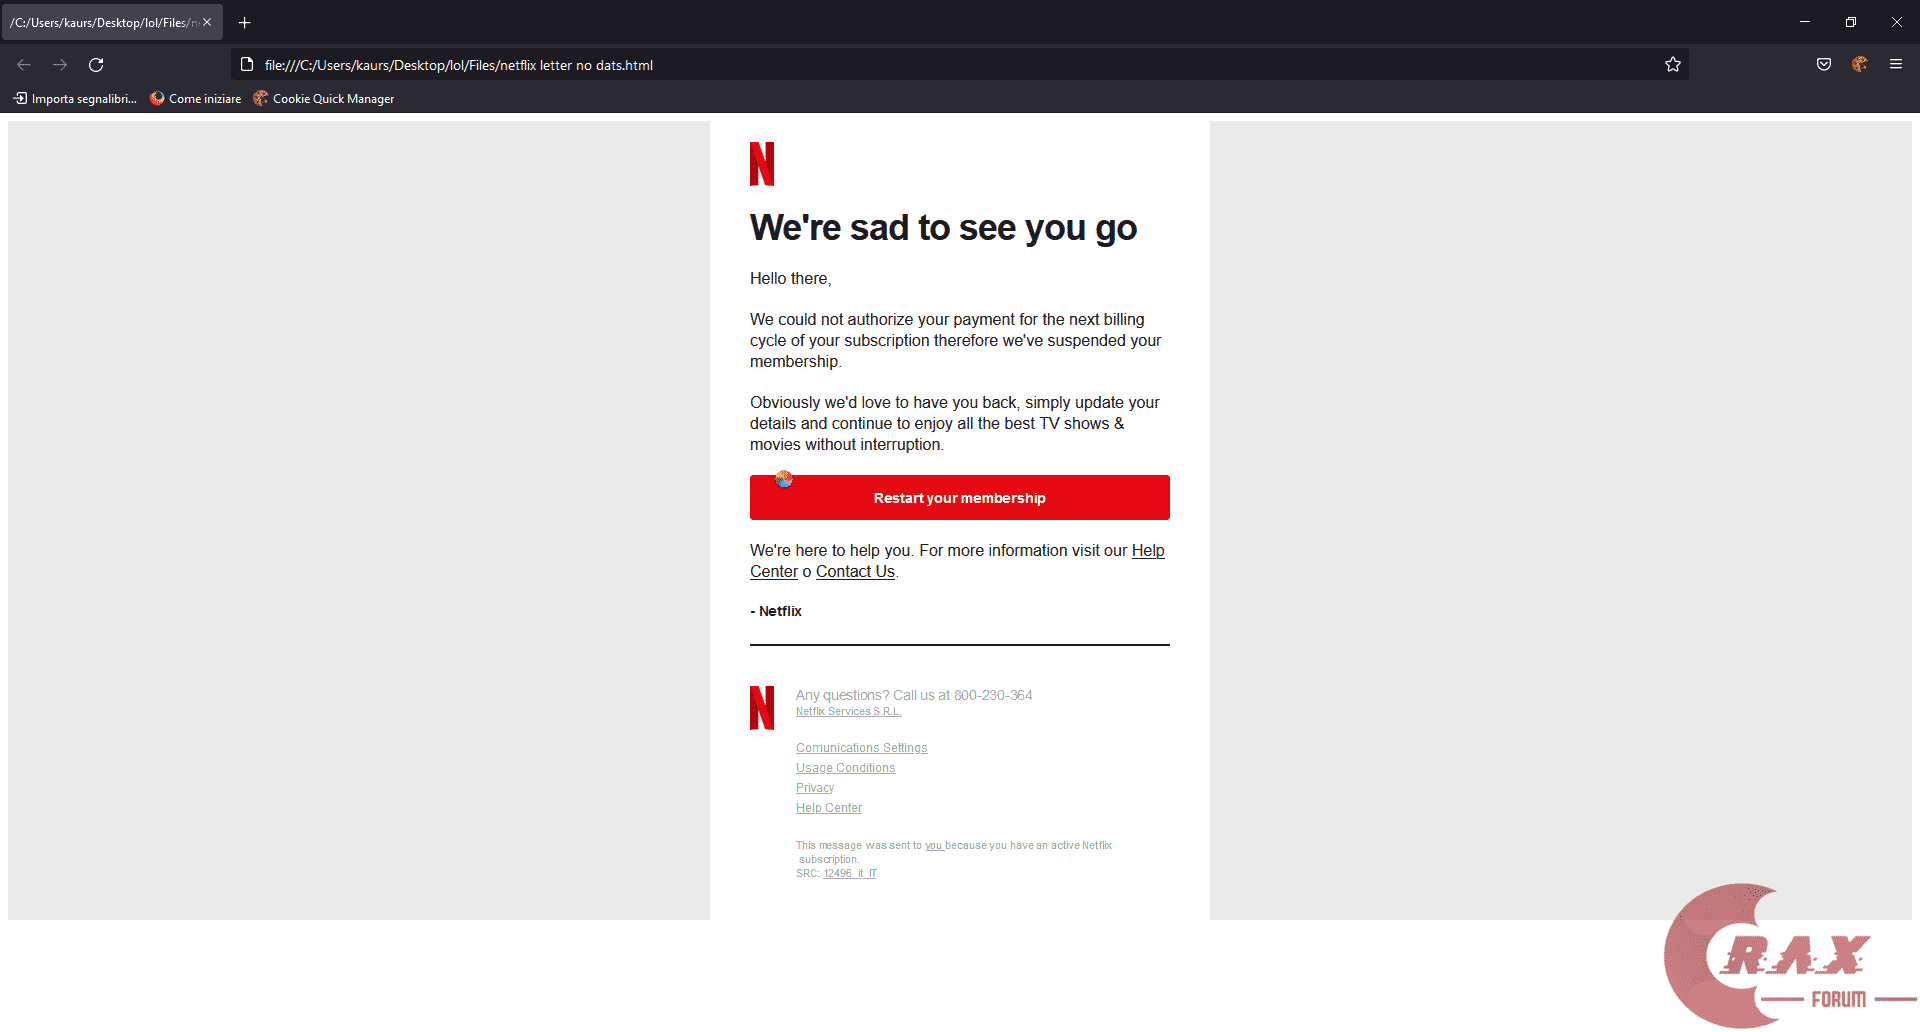The width and height of the screenshot is (1920, 1032).
Task: Open the Importa segnalibri bookmark item
Action: point(75,99)
